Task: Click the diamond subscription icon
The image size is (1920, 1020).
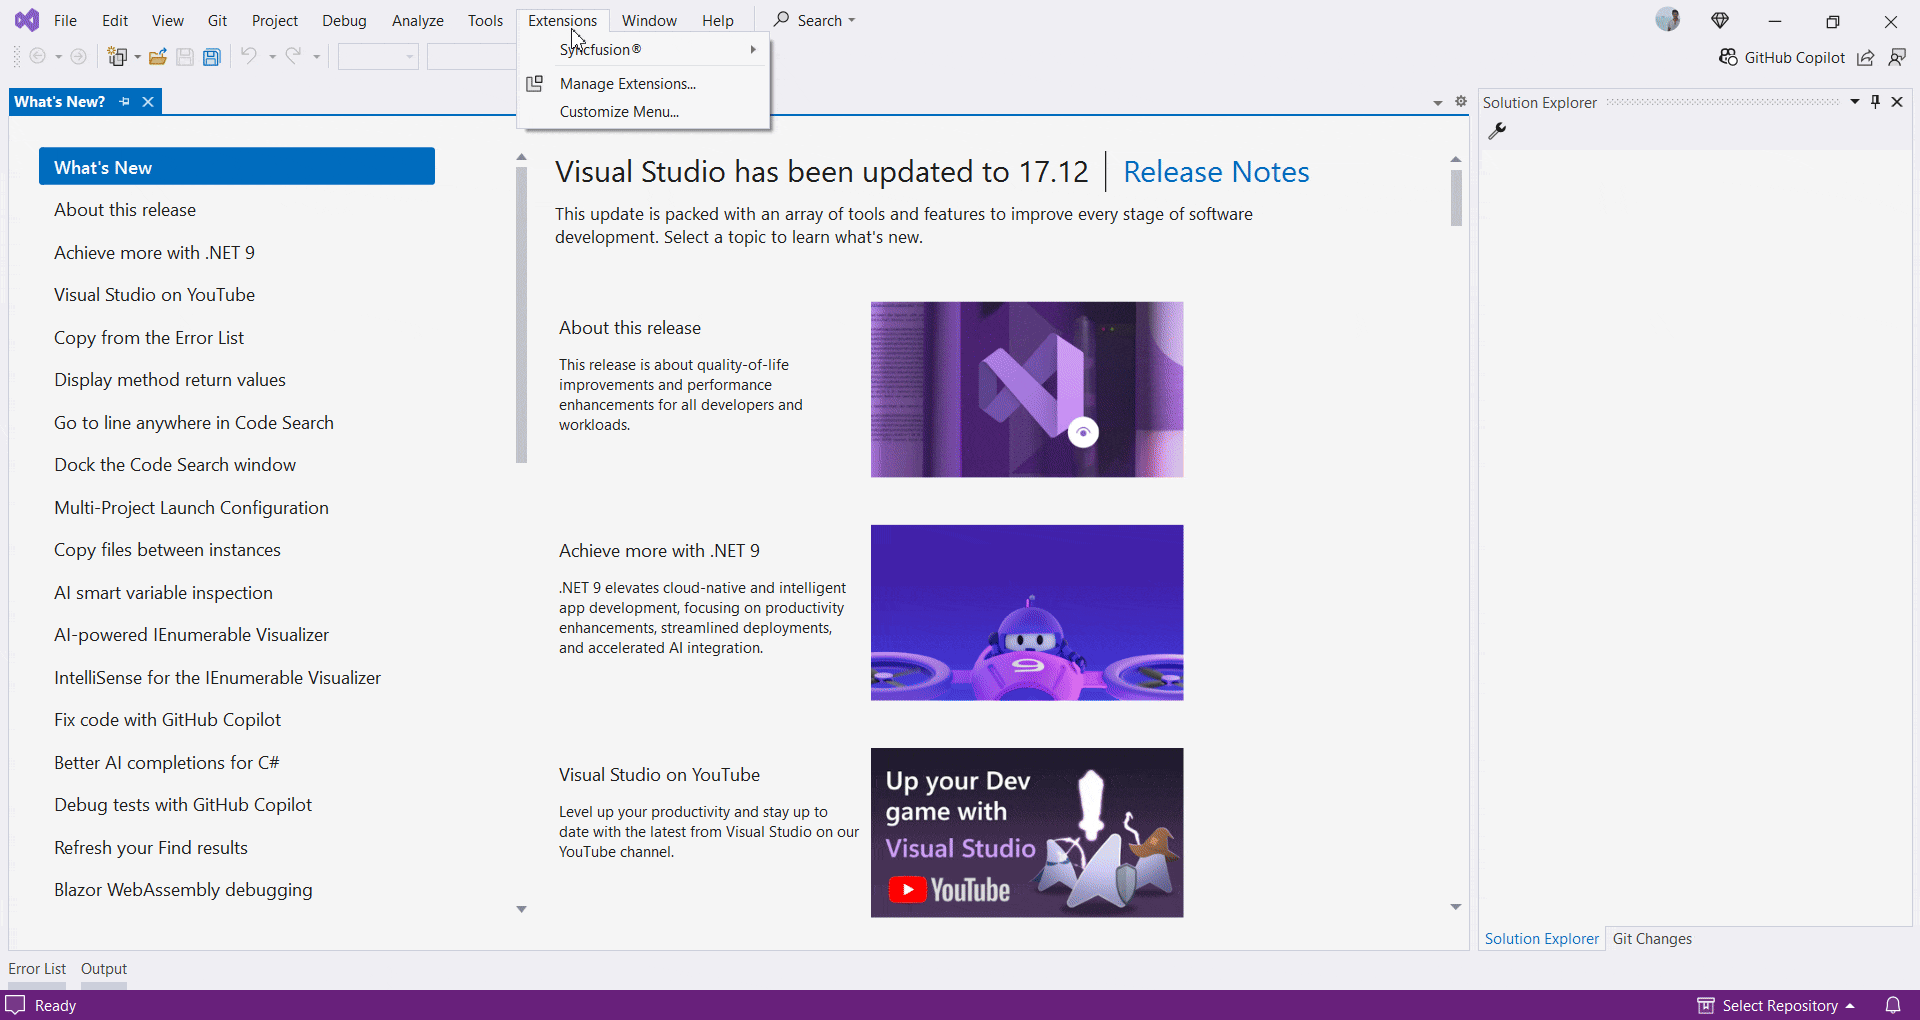Action: tap(1720, 20)
